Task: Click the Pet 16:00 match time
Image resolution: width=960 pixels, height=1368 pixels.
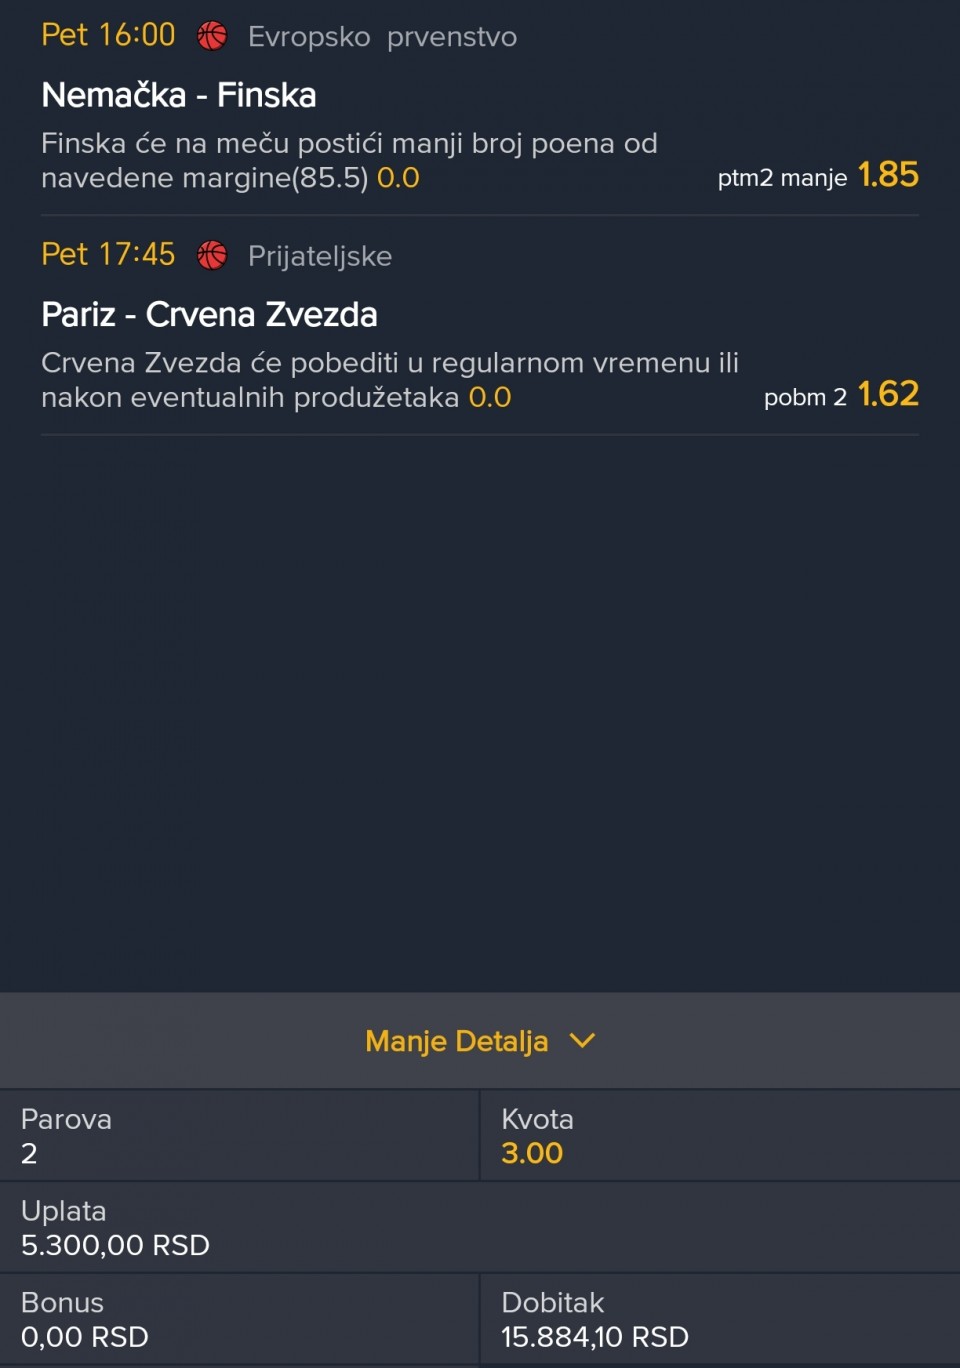Action: (108, 35)
